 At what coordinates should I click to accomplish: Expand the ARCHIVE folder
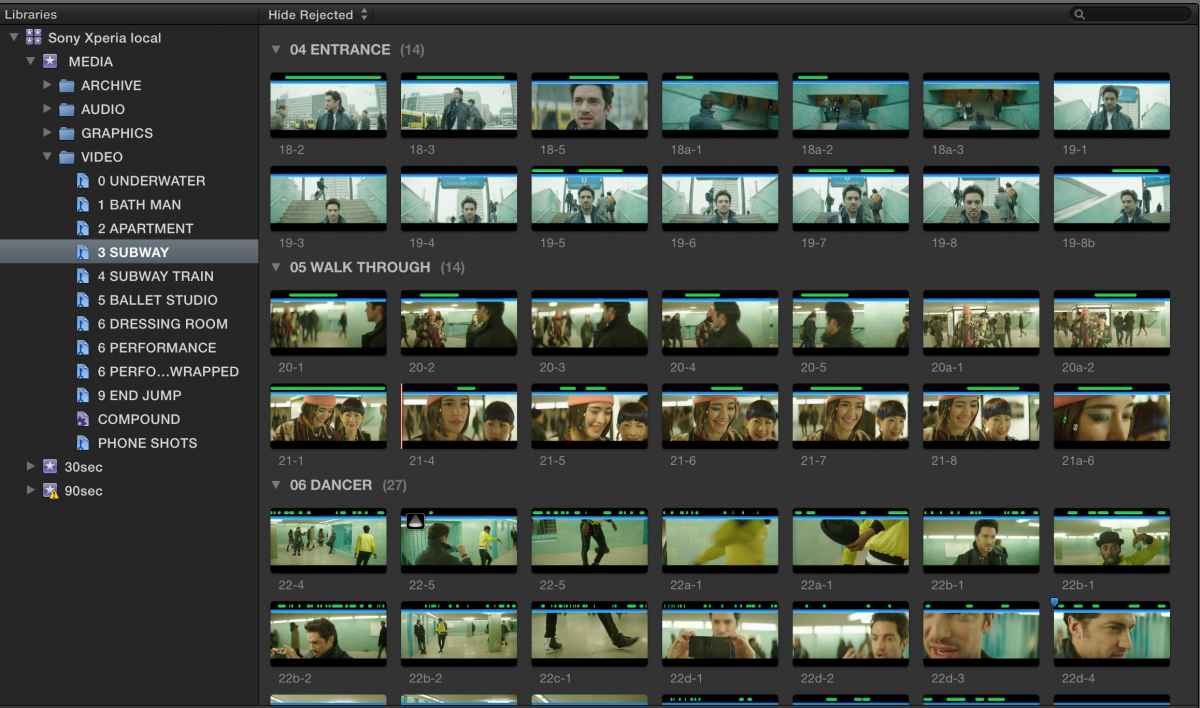coord(47,85)
